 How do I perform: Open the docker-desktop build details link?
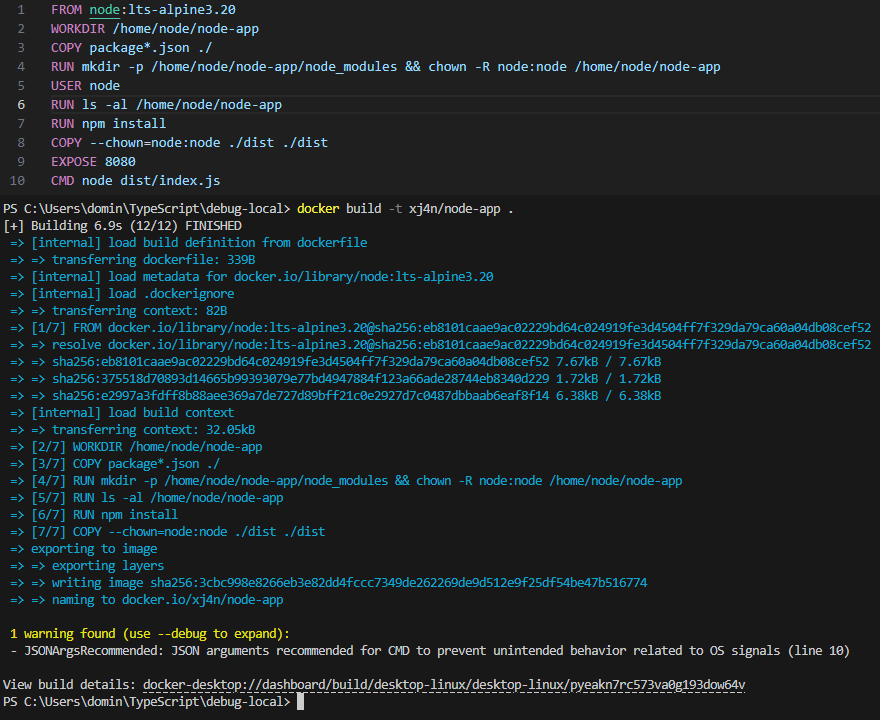[x=443, y=685]
